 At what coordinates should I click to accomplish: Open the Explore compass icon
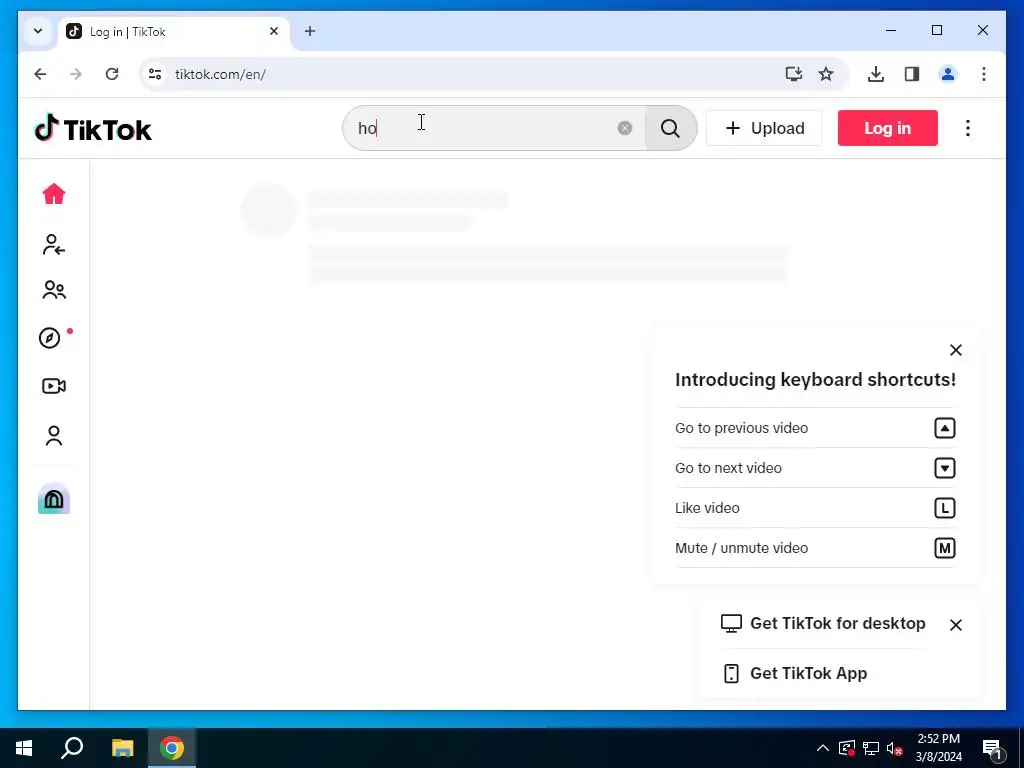[50, 338]
